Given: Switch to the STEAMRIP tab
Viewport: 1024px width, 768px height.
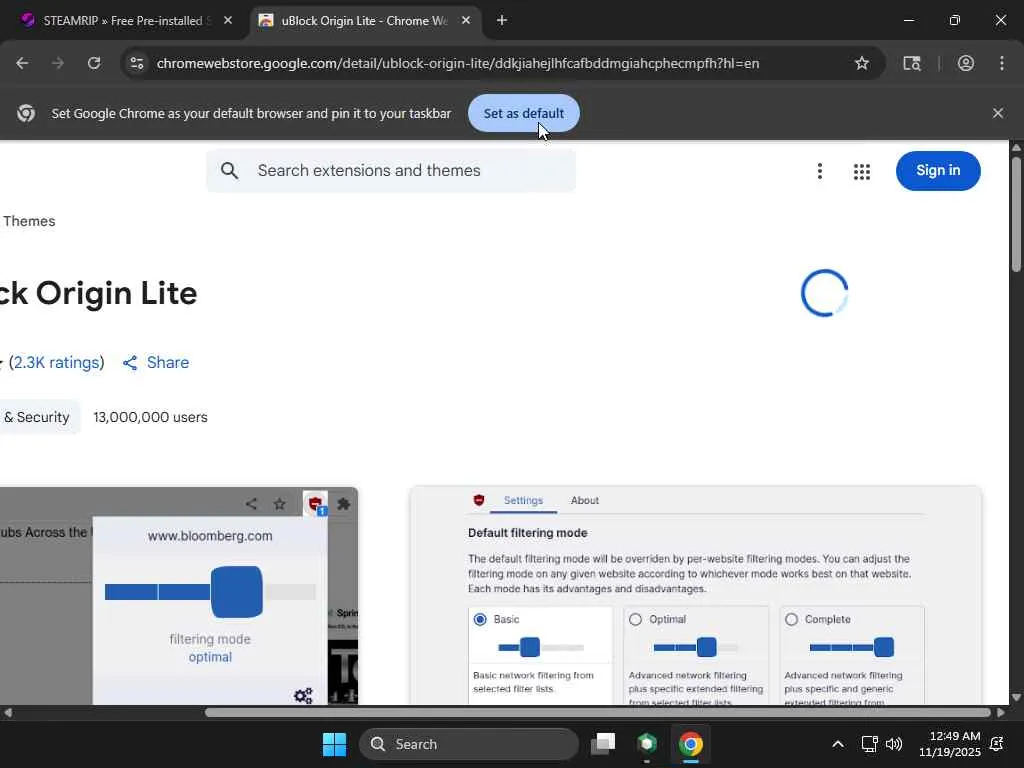Looking at the screenshot, I should [x=122, y=20].
